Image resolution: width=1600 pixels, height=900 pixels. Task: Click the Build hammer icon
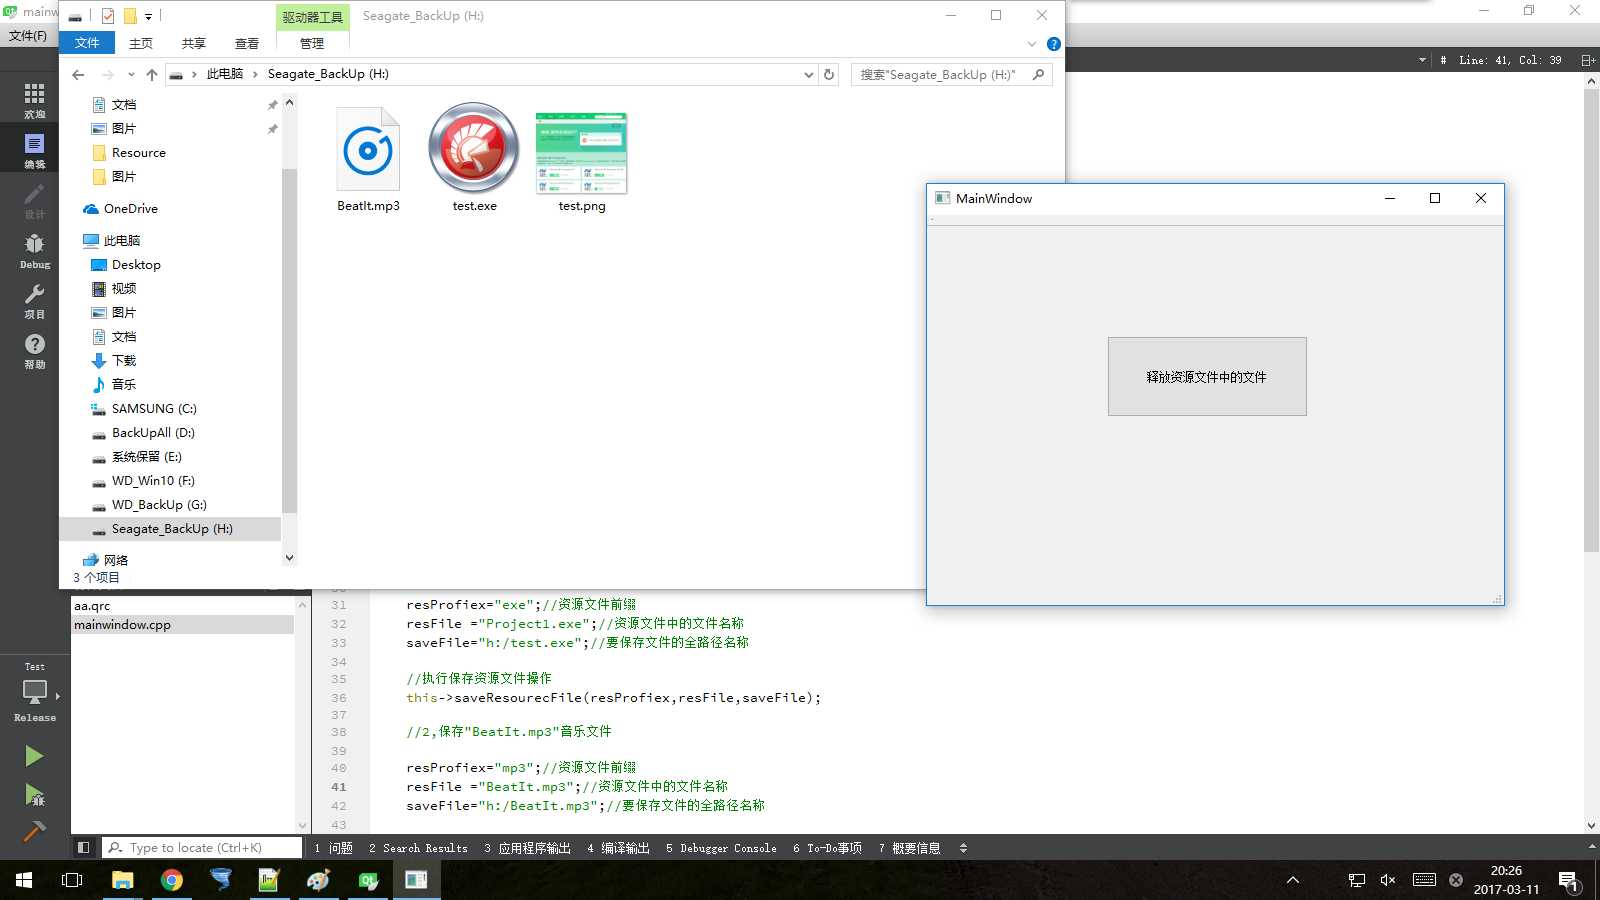(x=34, y=832)
